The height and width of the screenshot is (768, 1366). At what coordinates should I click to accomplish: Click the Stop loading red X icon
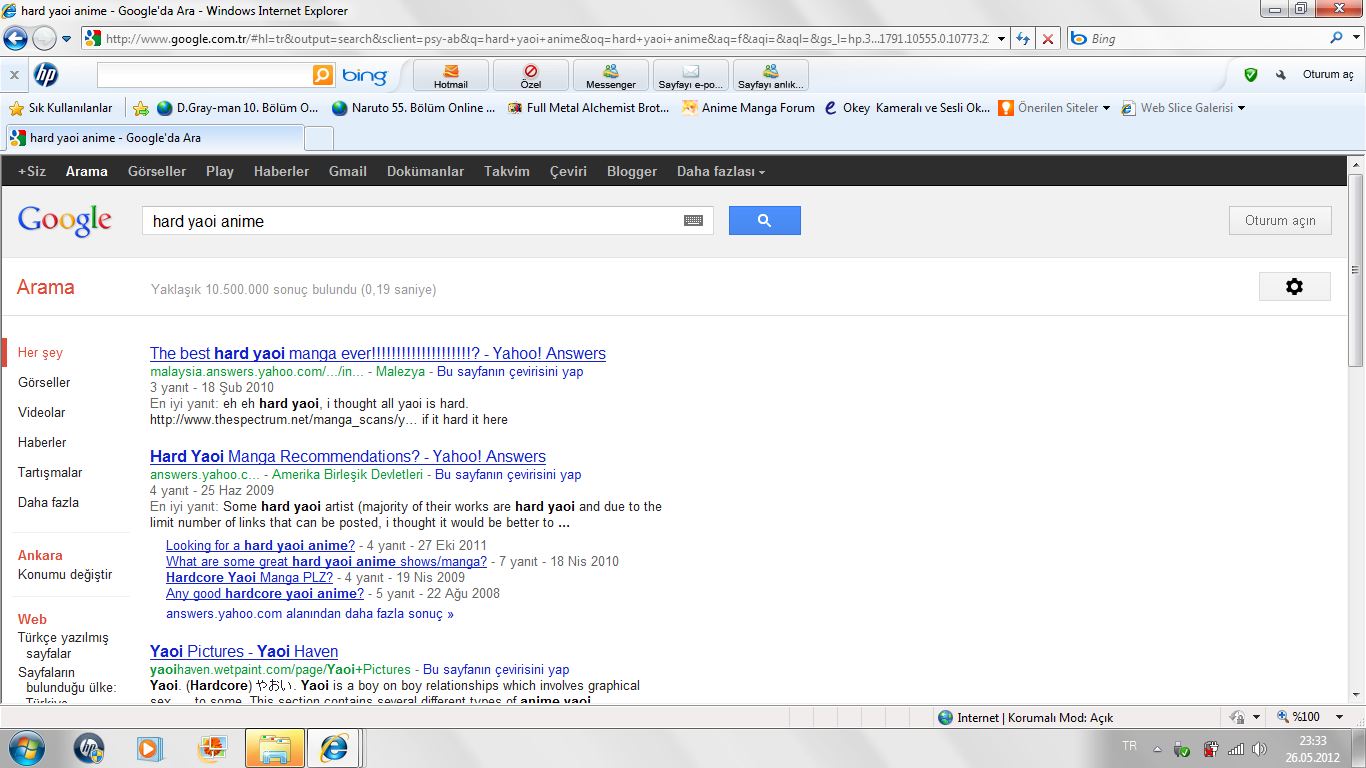[x=1047, y=39]
